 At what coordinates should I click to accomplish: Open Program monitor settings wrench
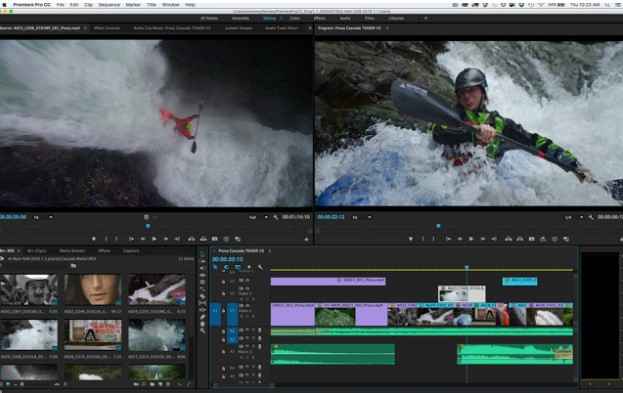tap(591, 217)
